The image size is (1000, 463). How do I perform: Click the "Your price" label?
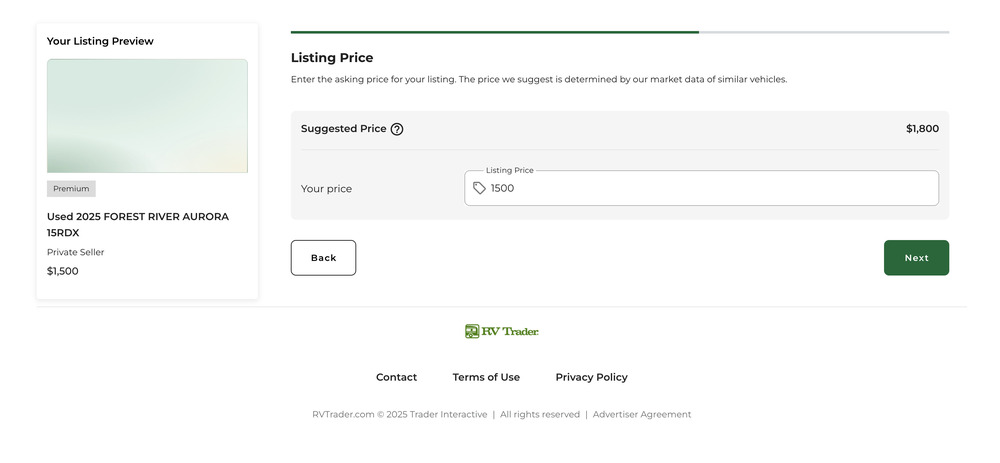(327, 189)
